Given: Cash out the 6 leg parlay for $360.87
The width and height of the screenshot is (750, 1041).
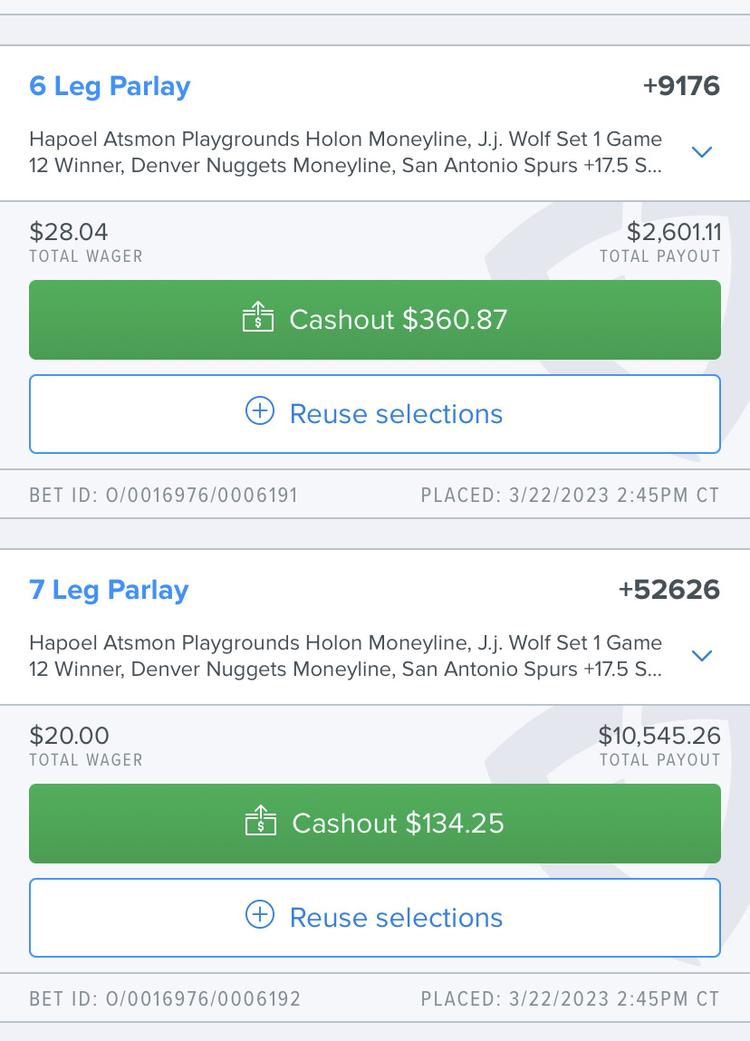Looking at the screenshot, I should tap(375, 320).
